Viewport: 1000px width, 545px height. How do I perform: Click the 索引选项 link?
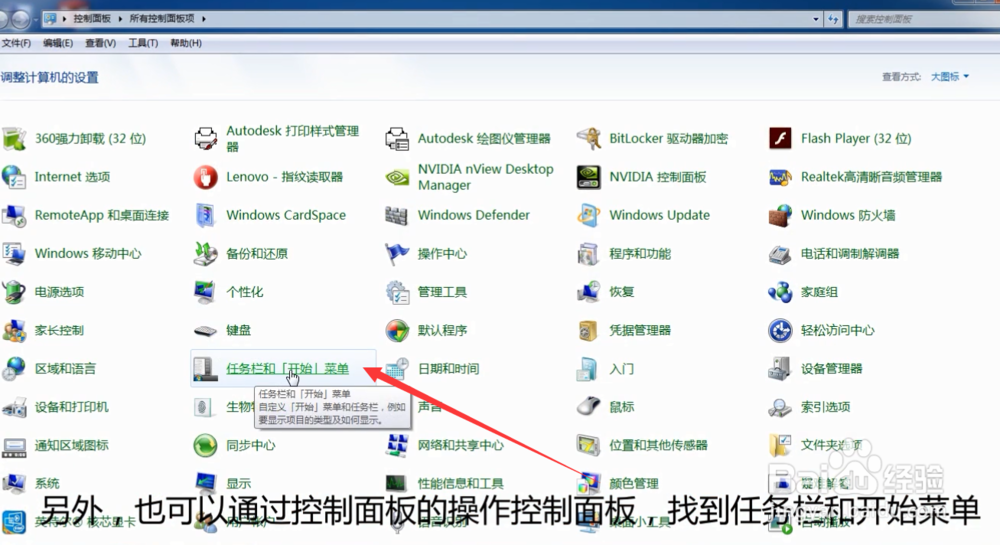[x=825, y=407]
